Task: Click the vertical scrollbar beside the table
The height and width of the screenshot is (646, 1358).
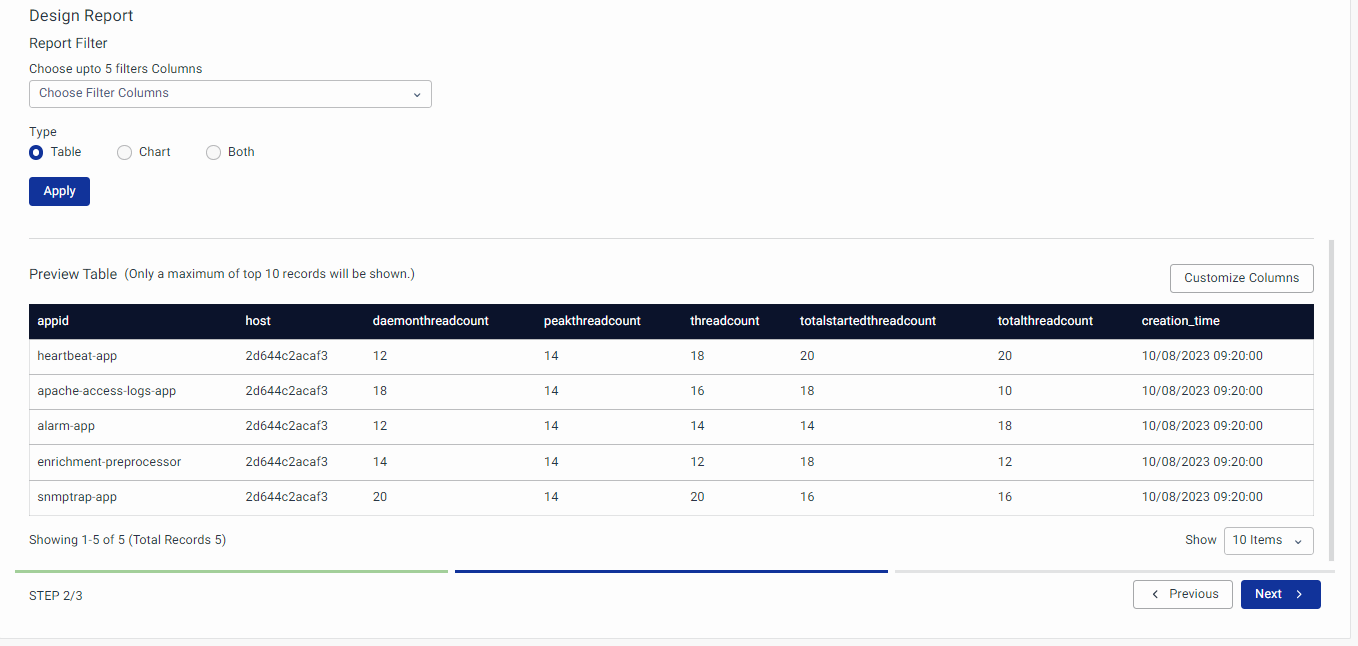Action: click(1330, 400)
